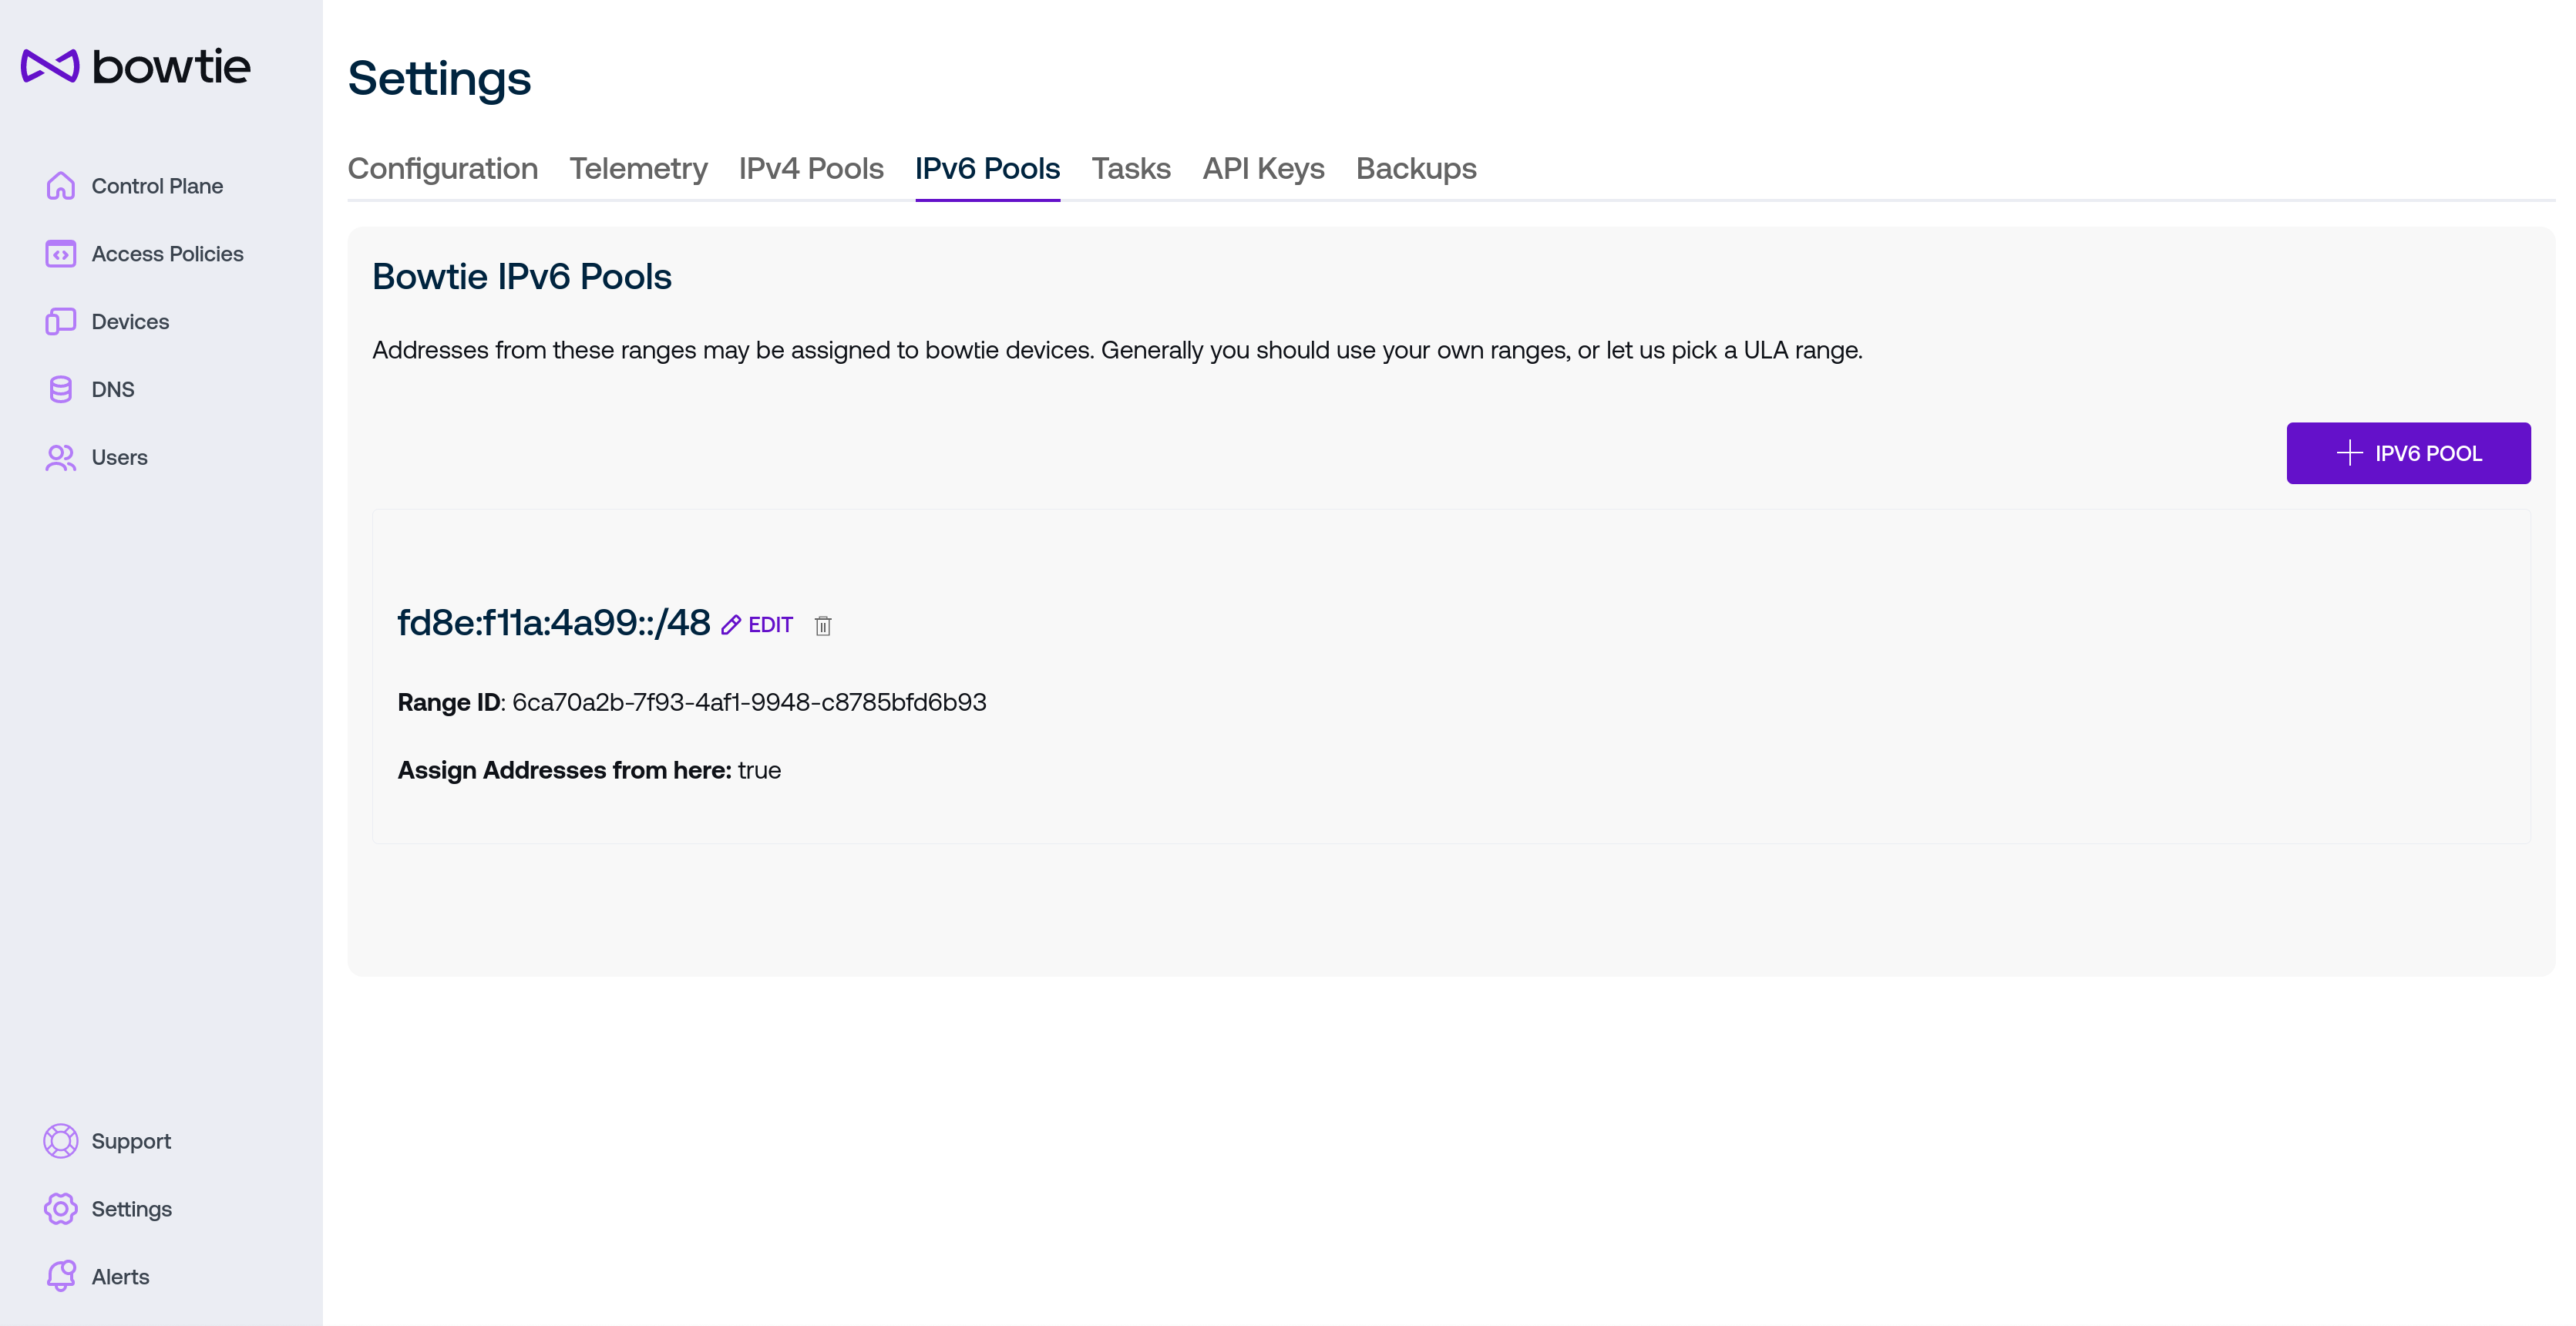2576x1326 pixels.
Task: Open the Configuration tab
Action: 442,168
